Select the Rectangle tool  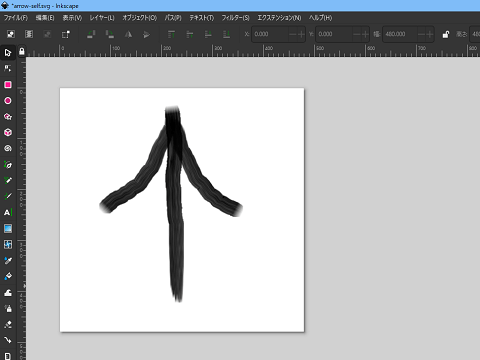8,85
